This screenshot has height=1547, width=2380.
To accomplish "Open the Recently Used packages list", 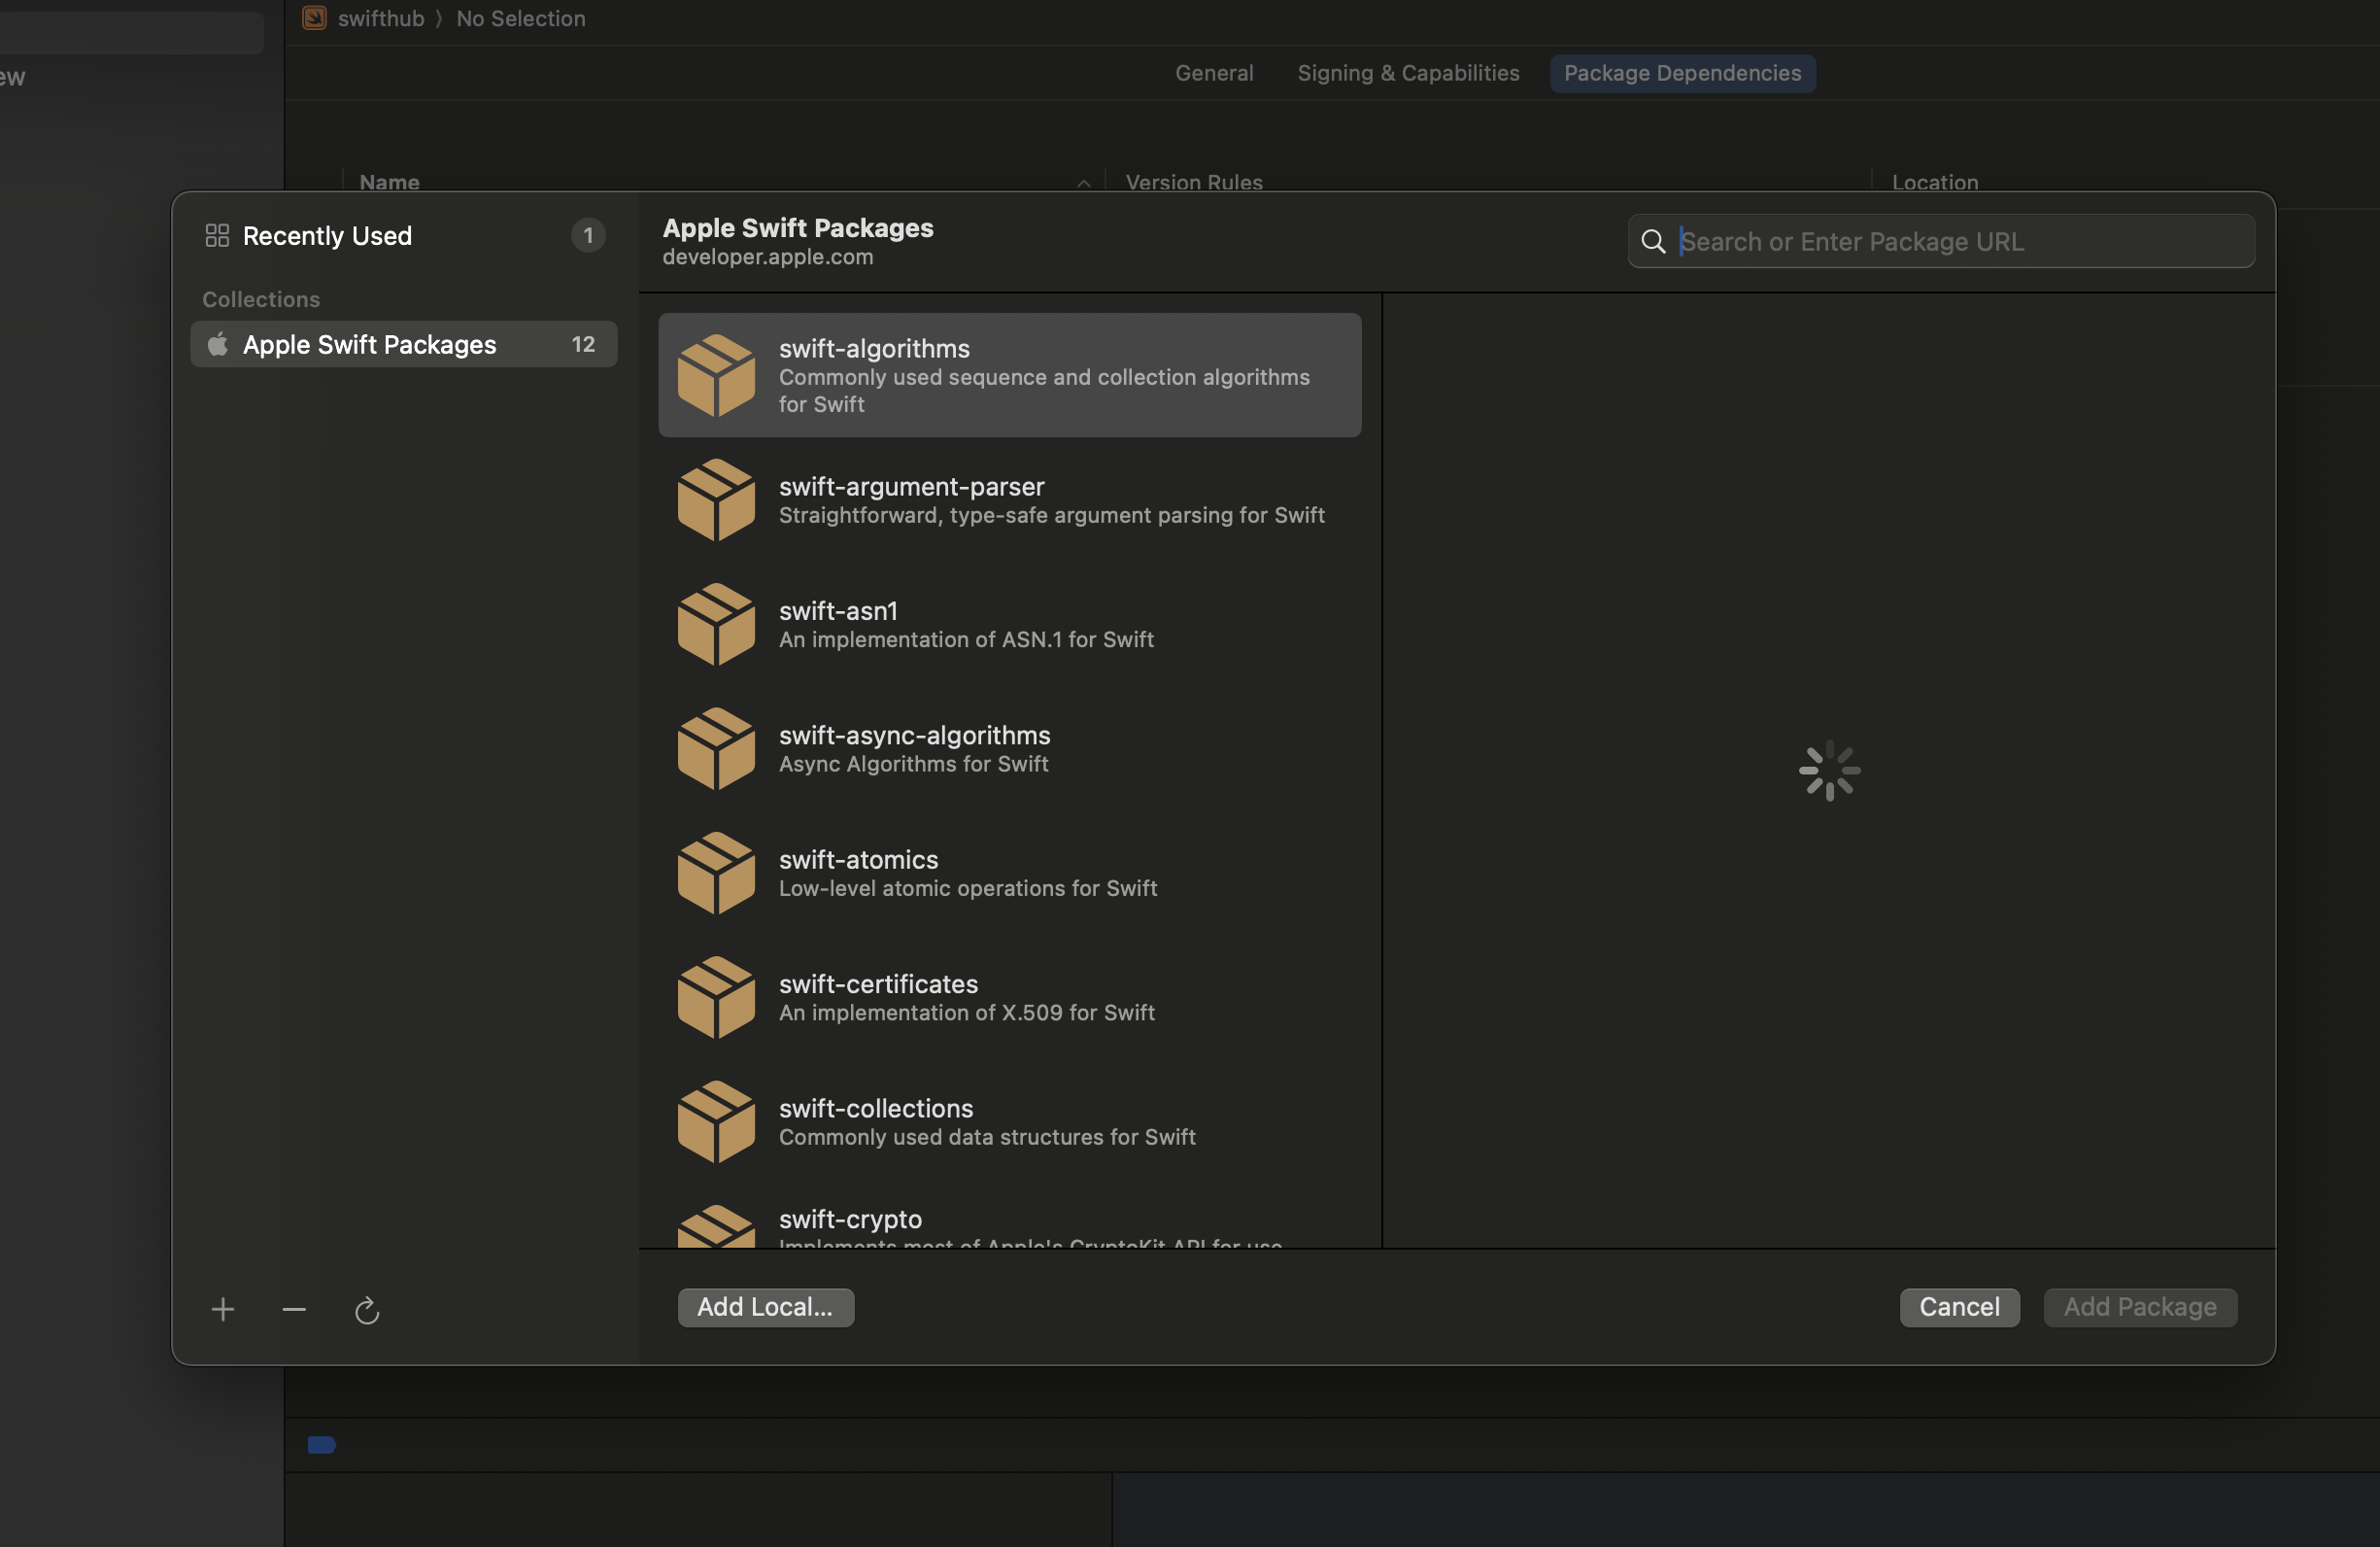I will (327, 236).
